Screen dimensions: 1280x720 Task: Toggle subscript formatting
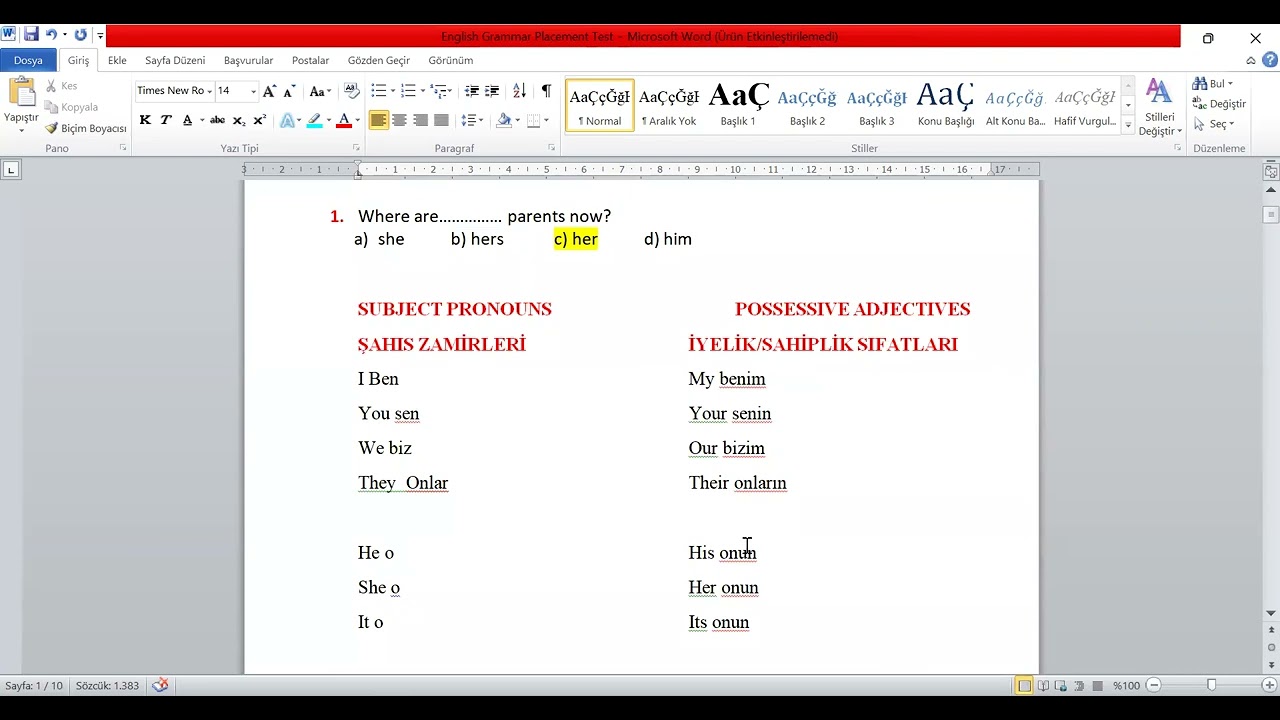click(239, 120)
